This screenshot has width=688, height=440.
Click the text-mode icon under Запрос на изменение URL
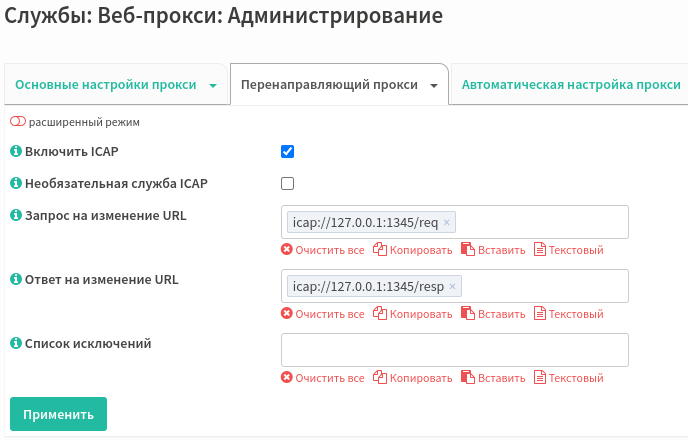(540, 250)
